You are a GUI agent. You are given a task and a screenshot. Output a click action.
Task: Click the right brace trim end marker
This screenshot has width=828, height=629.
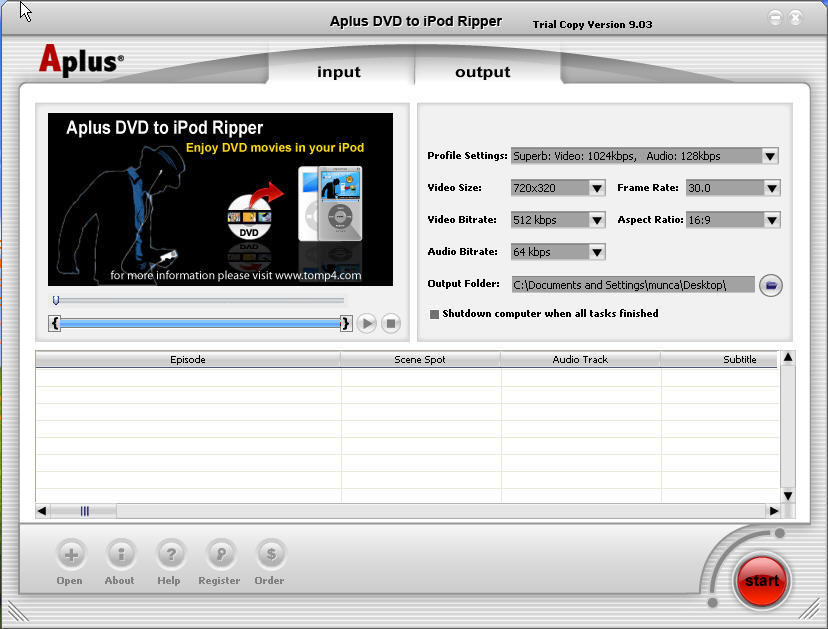(345, 323)
